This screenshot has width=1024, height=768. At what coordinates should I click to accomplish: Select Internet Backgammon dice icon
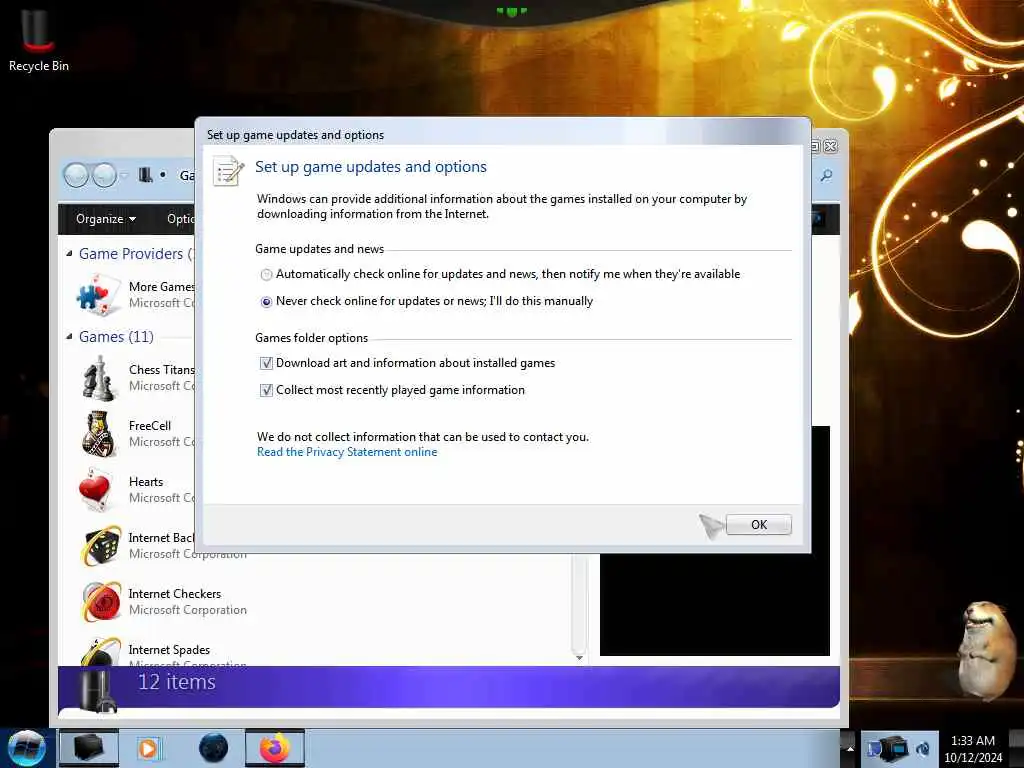pos(101,546)
